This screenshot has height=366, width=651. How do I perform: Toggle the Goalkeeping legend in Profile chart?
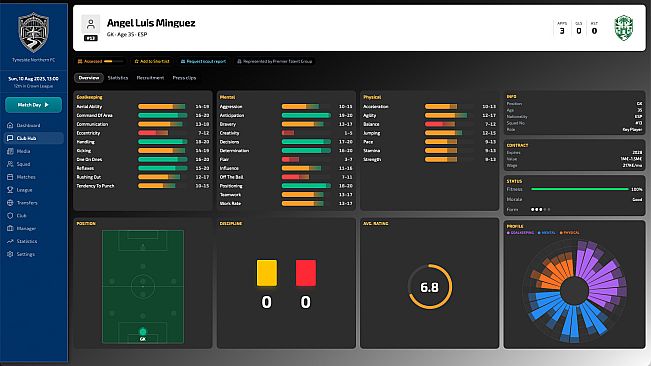click(x=520, y=233)
